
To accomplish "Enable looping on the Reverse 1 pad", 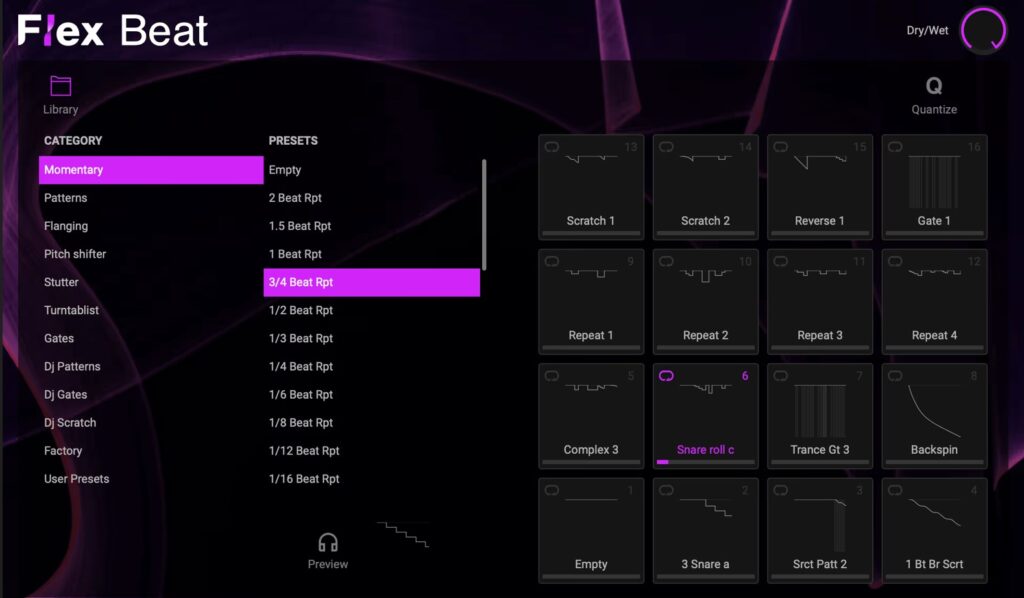I will point(780,147).
